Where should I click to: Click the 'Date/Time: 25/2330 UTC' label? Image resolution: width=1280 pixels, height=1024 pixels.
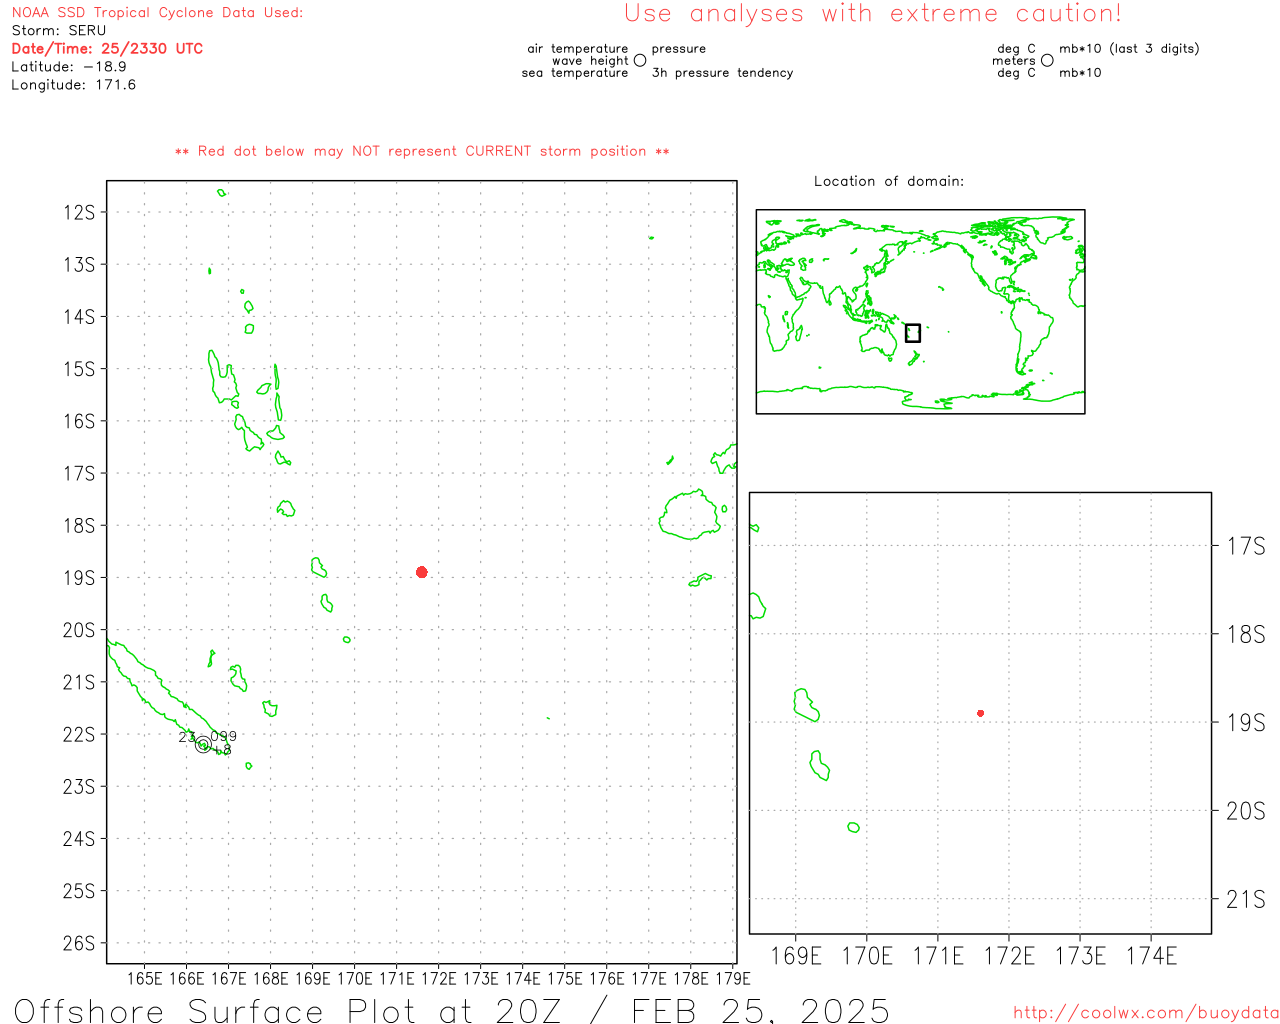[x=107, y=48]
